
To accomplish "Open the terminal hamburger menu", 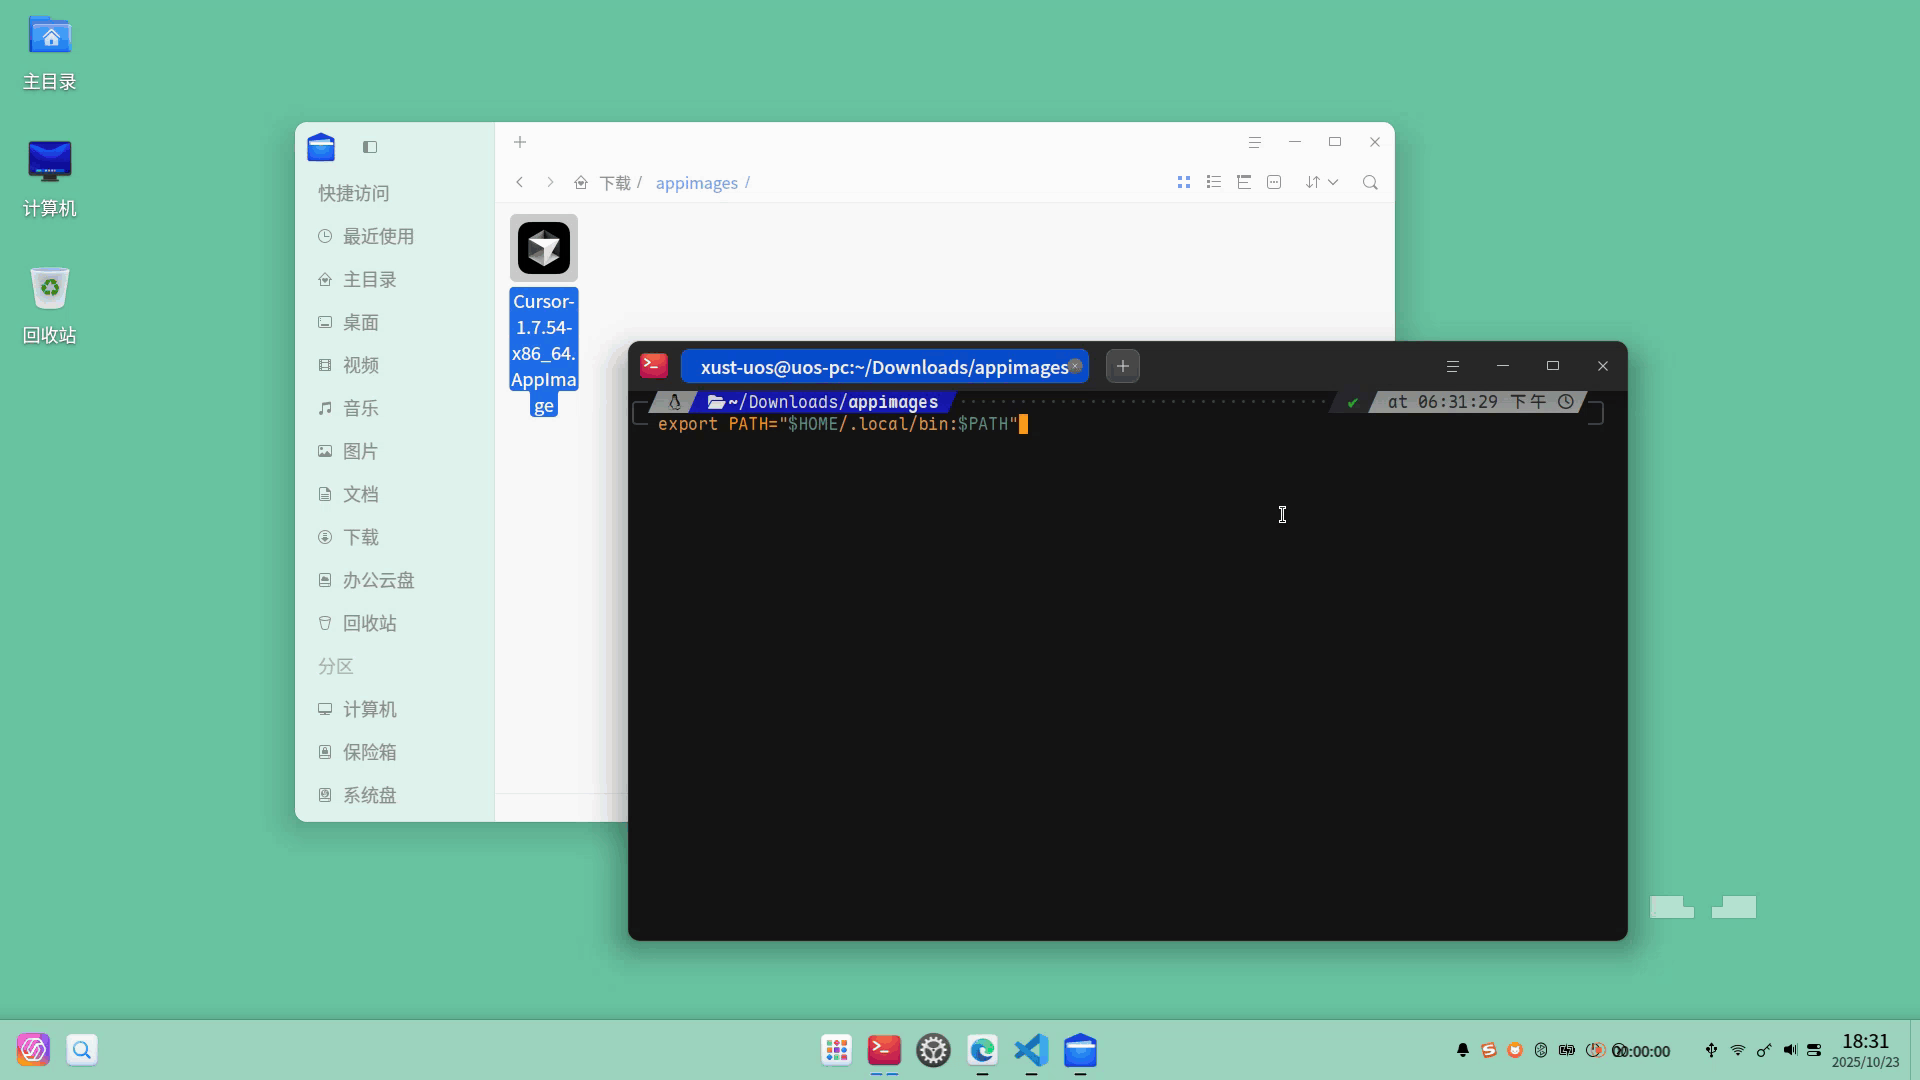I will (1453, 366).
